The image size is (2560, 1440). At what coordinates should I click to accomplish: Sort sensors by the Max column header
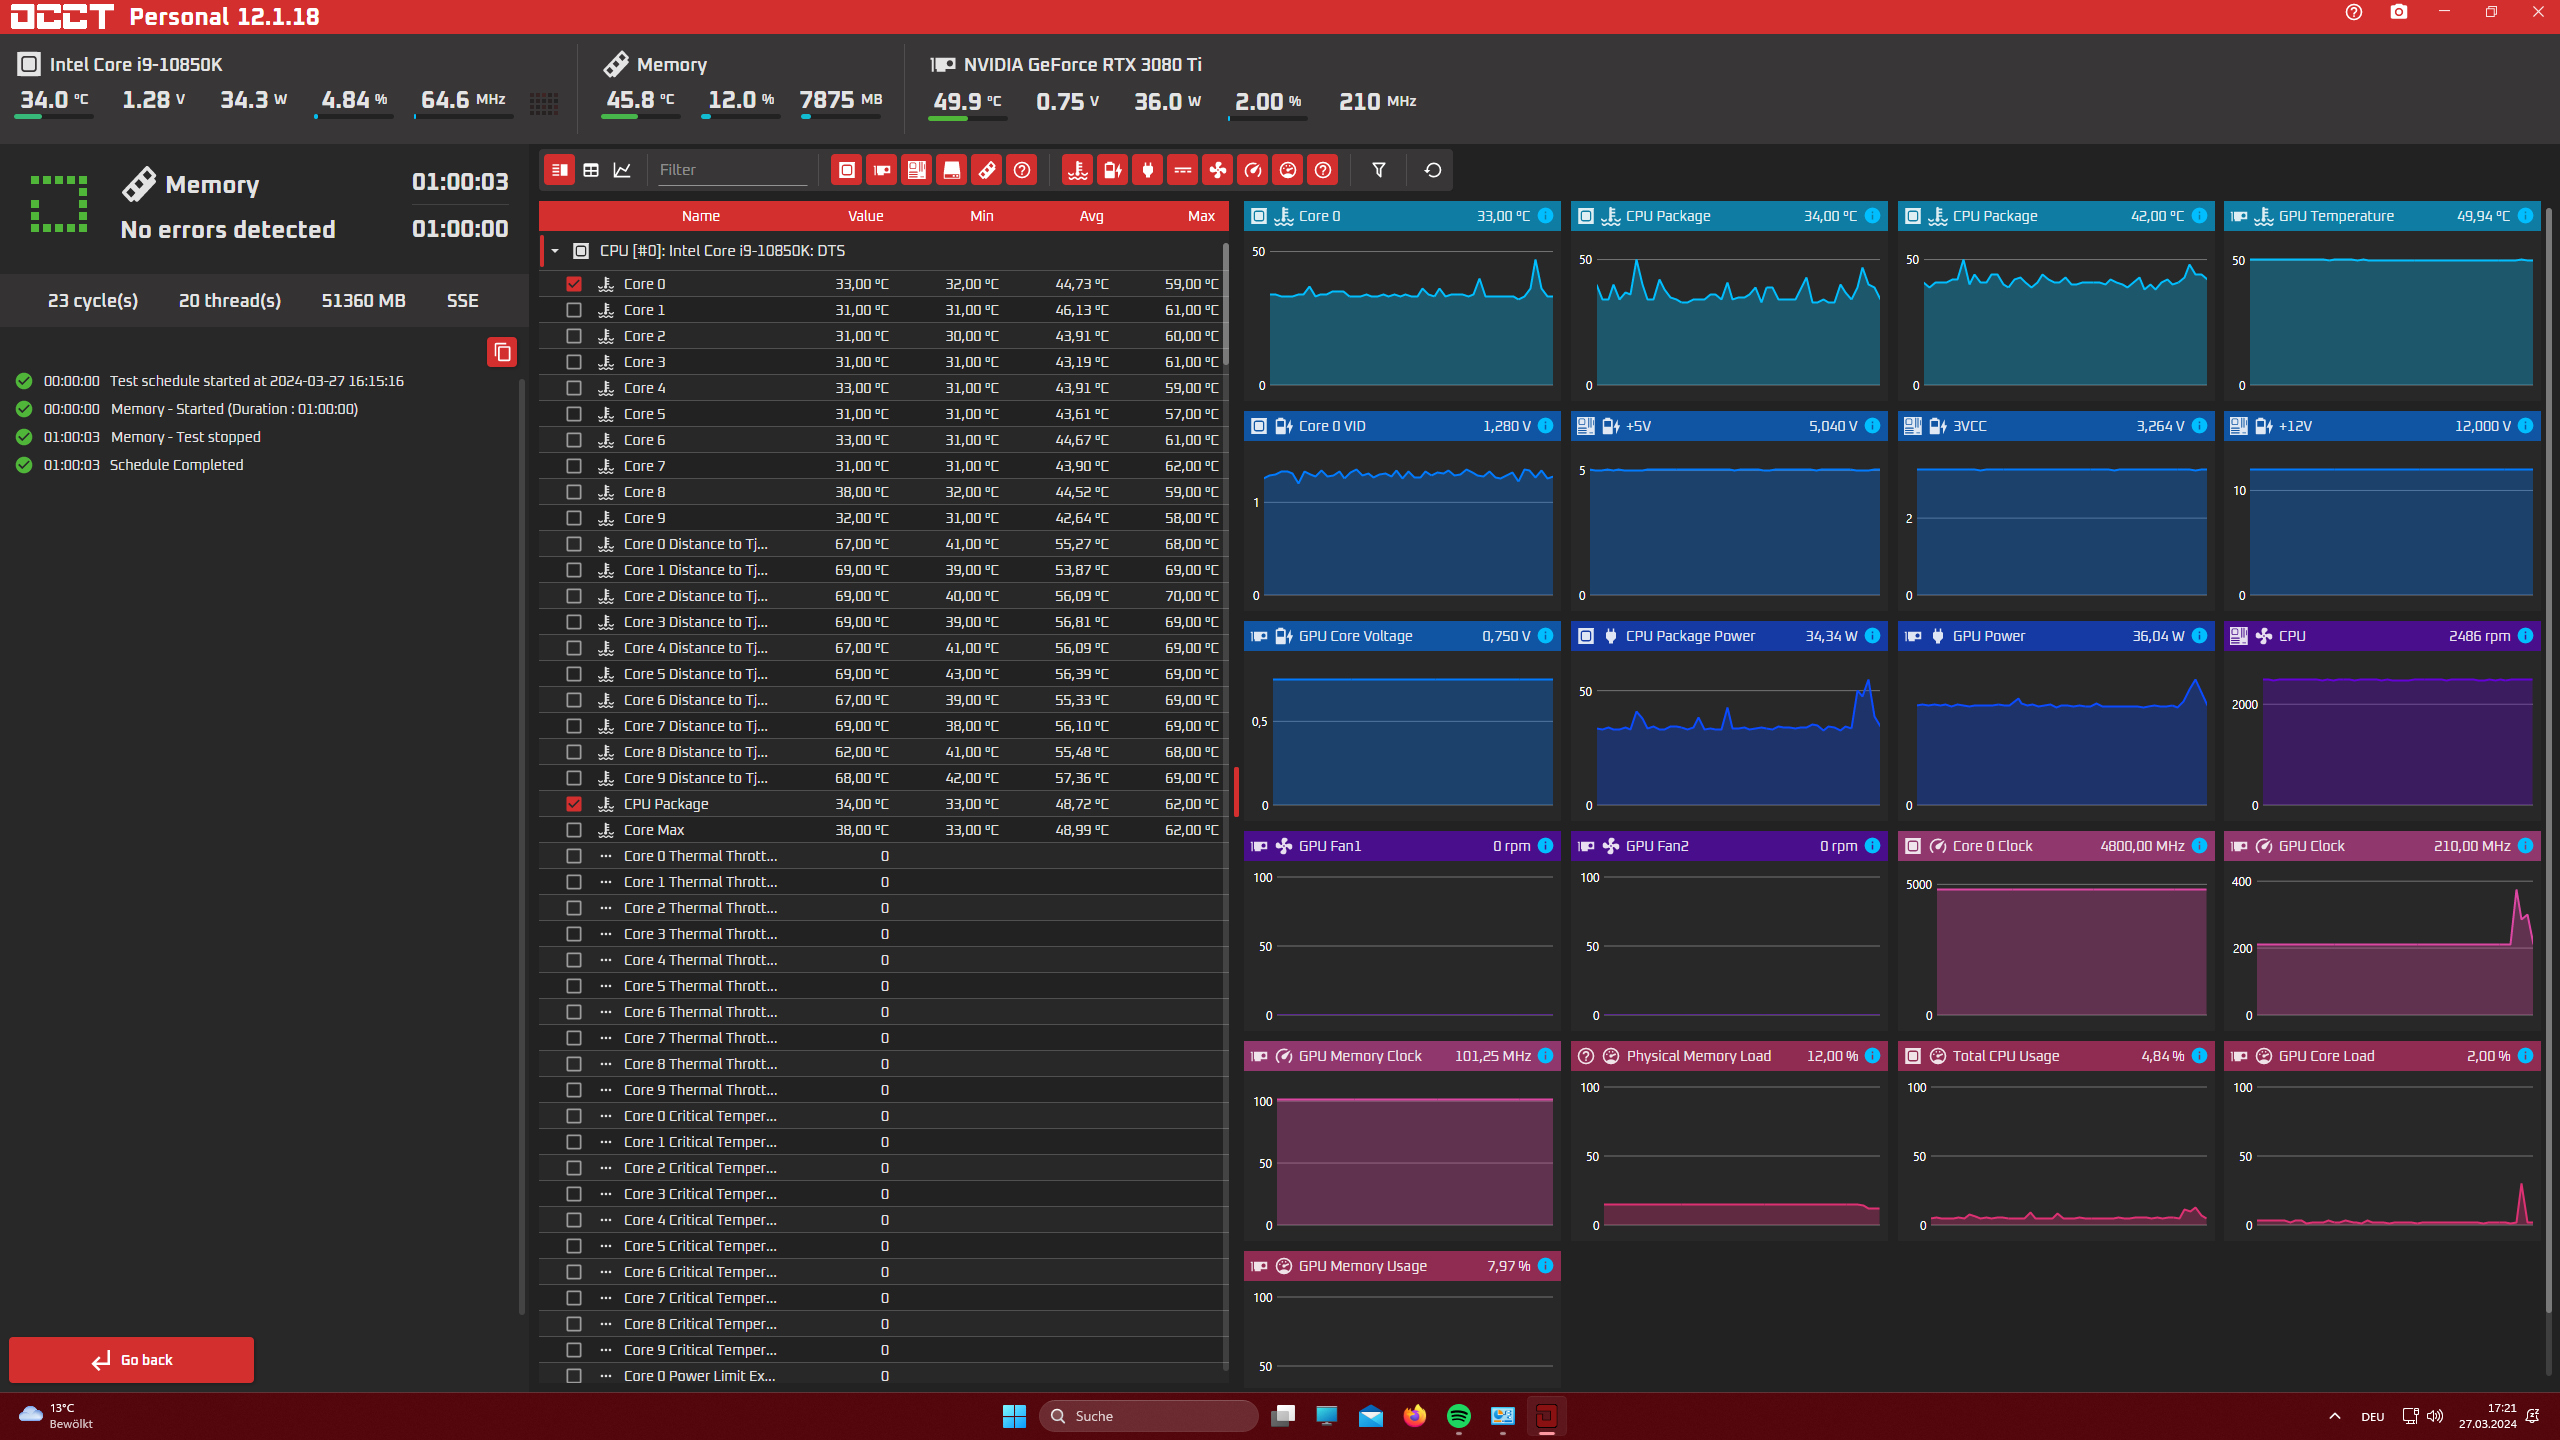1200,216
